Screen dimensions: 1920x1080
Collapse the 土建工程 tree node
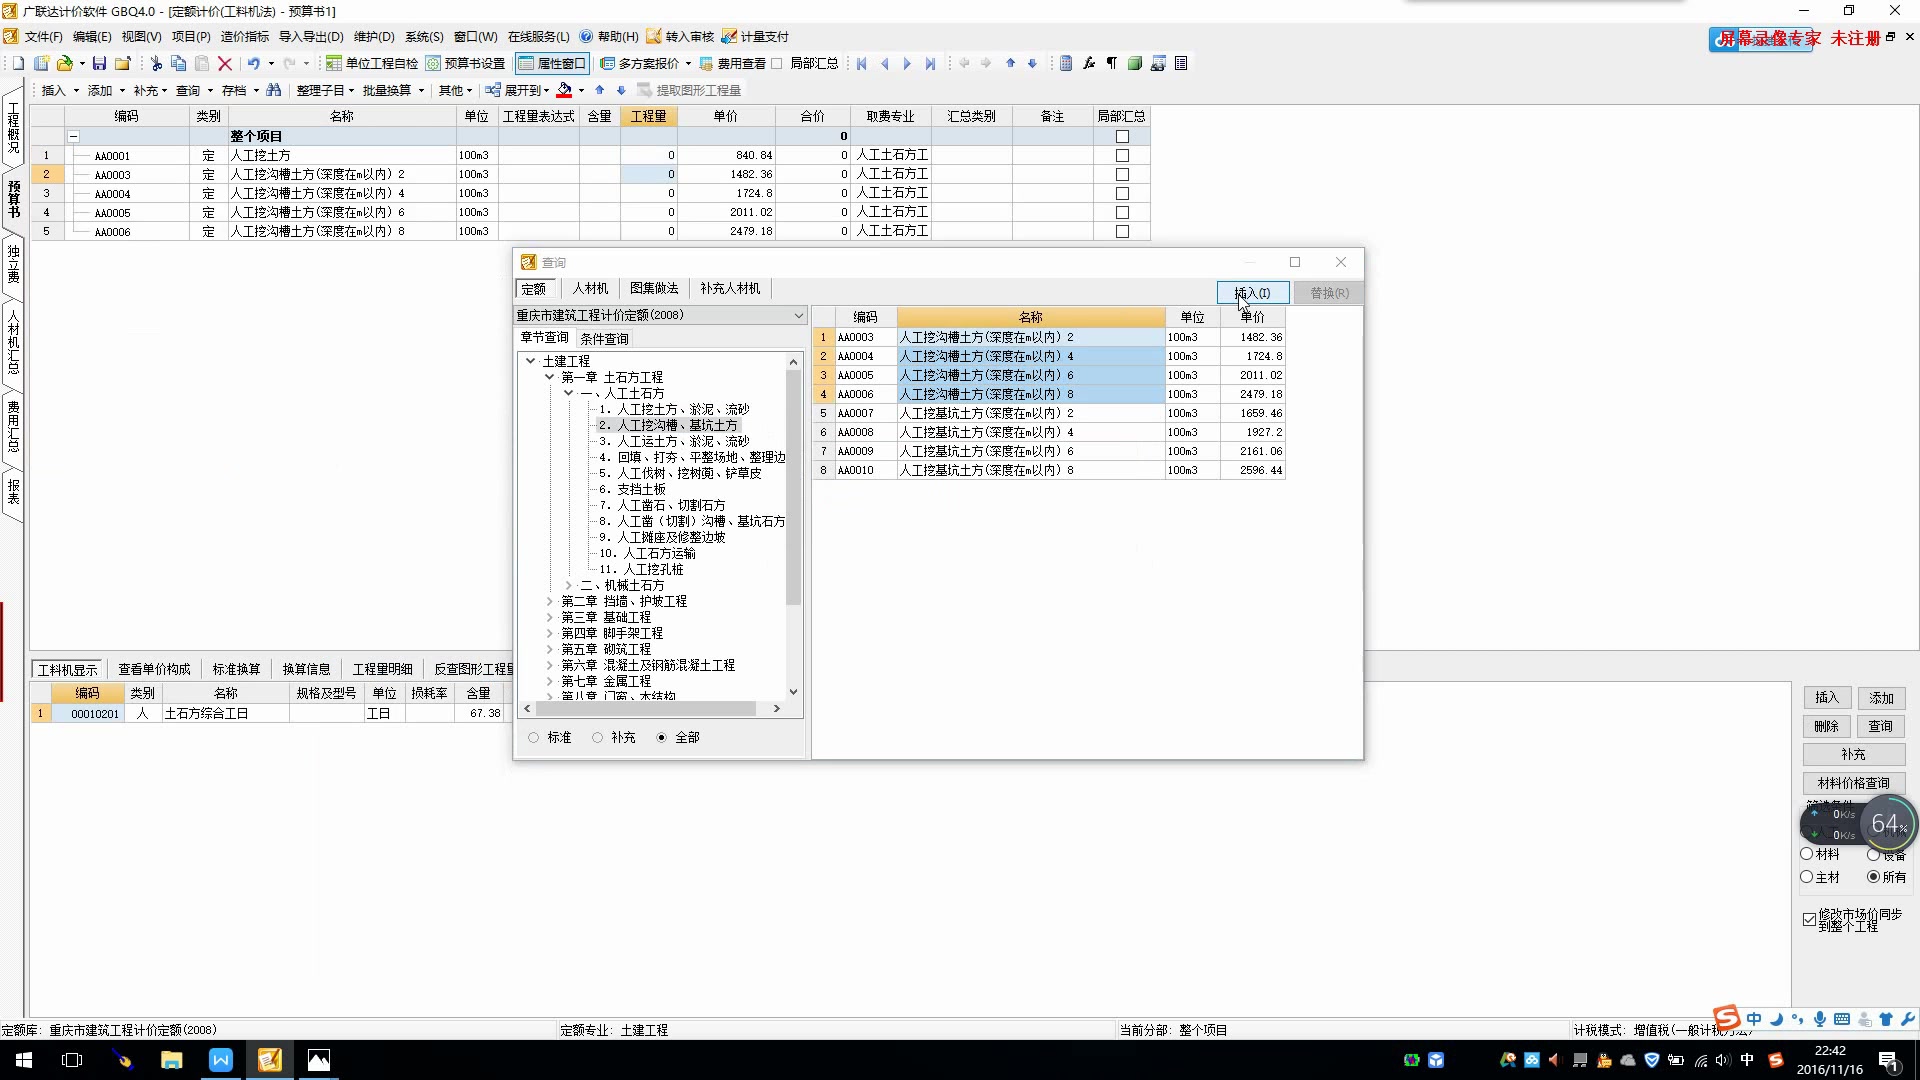tap(530, 361)
